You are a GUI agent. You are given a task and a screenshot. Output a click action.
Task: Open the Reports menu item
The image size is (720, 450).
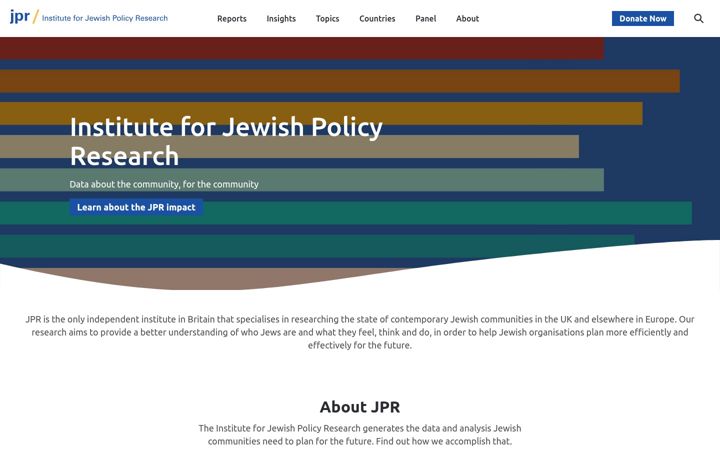(x=232, y=19)
